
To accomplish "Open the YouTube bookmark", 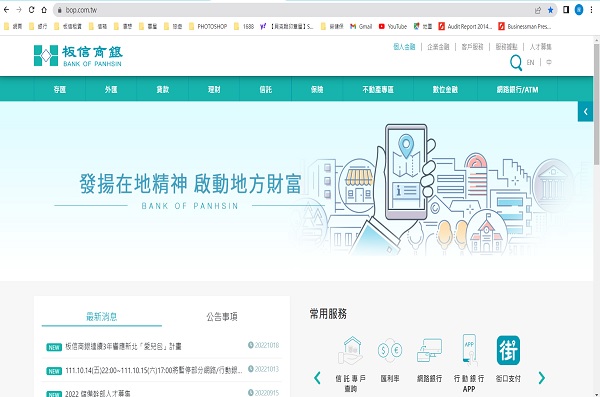I will coord(393,26).
